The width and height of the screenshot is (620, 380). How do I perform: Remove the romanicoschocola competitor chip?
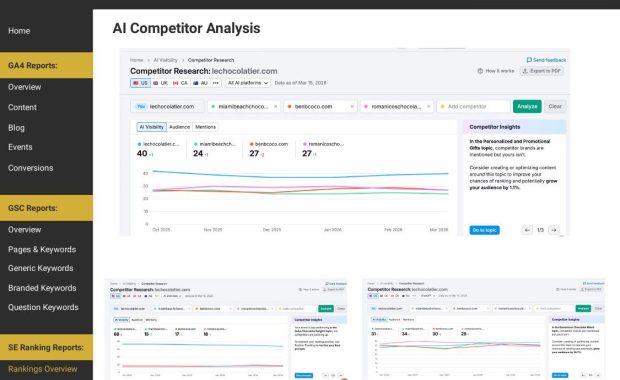tap(429, 107)
